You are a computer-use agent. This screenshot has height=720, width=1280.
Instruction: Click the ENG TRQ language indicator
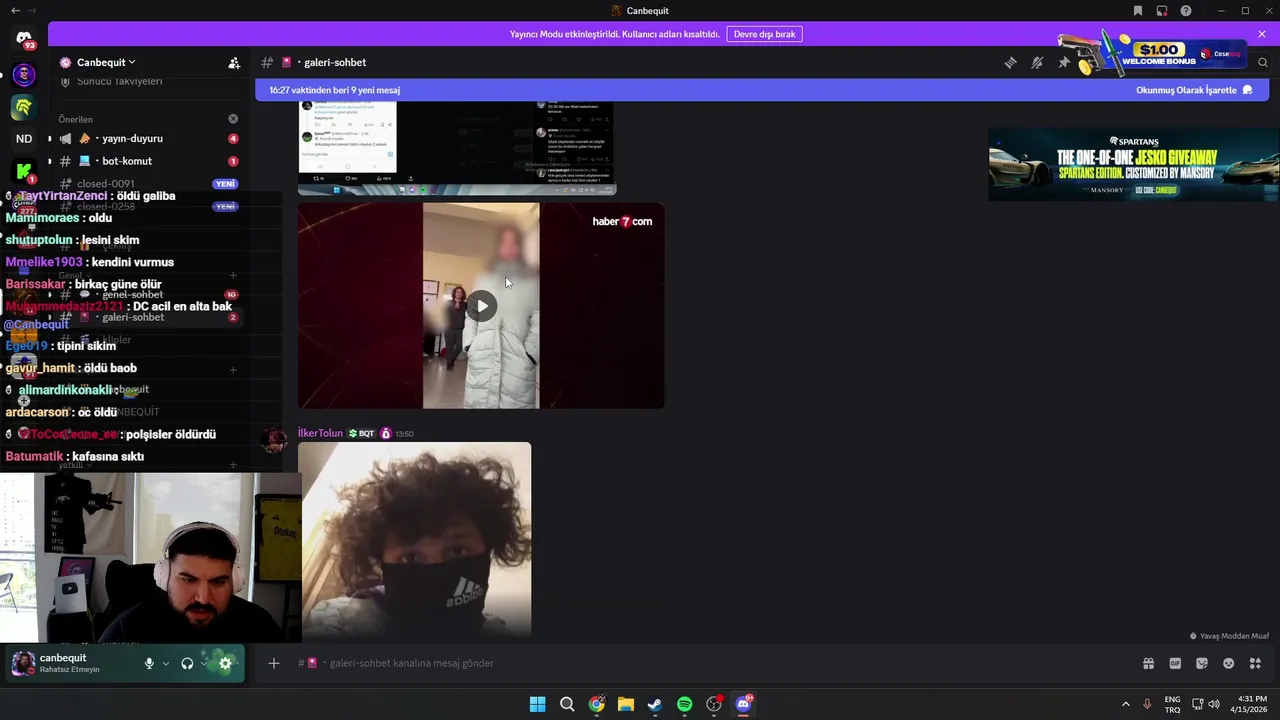tap(1172, 704)
